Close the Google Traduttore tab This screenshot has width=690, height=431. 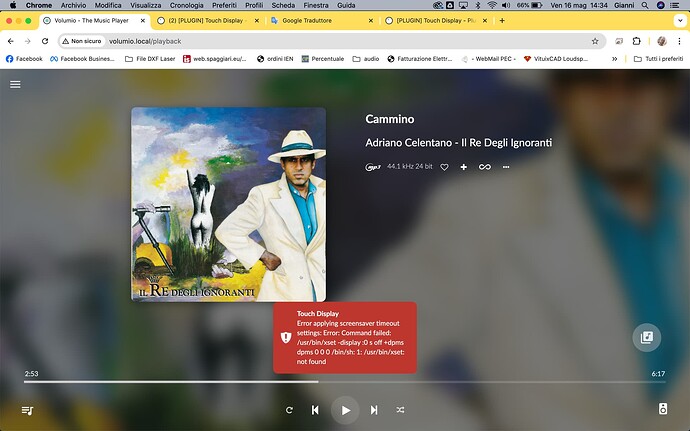(x=371, y=20)
